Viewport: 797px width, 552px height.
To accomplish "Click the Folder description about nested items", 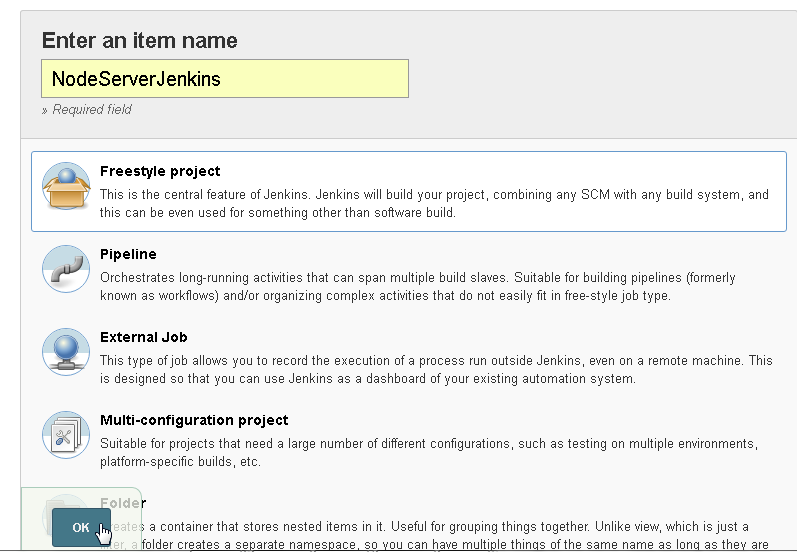I will coord(435,535).
